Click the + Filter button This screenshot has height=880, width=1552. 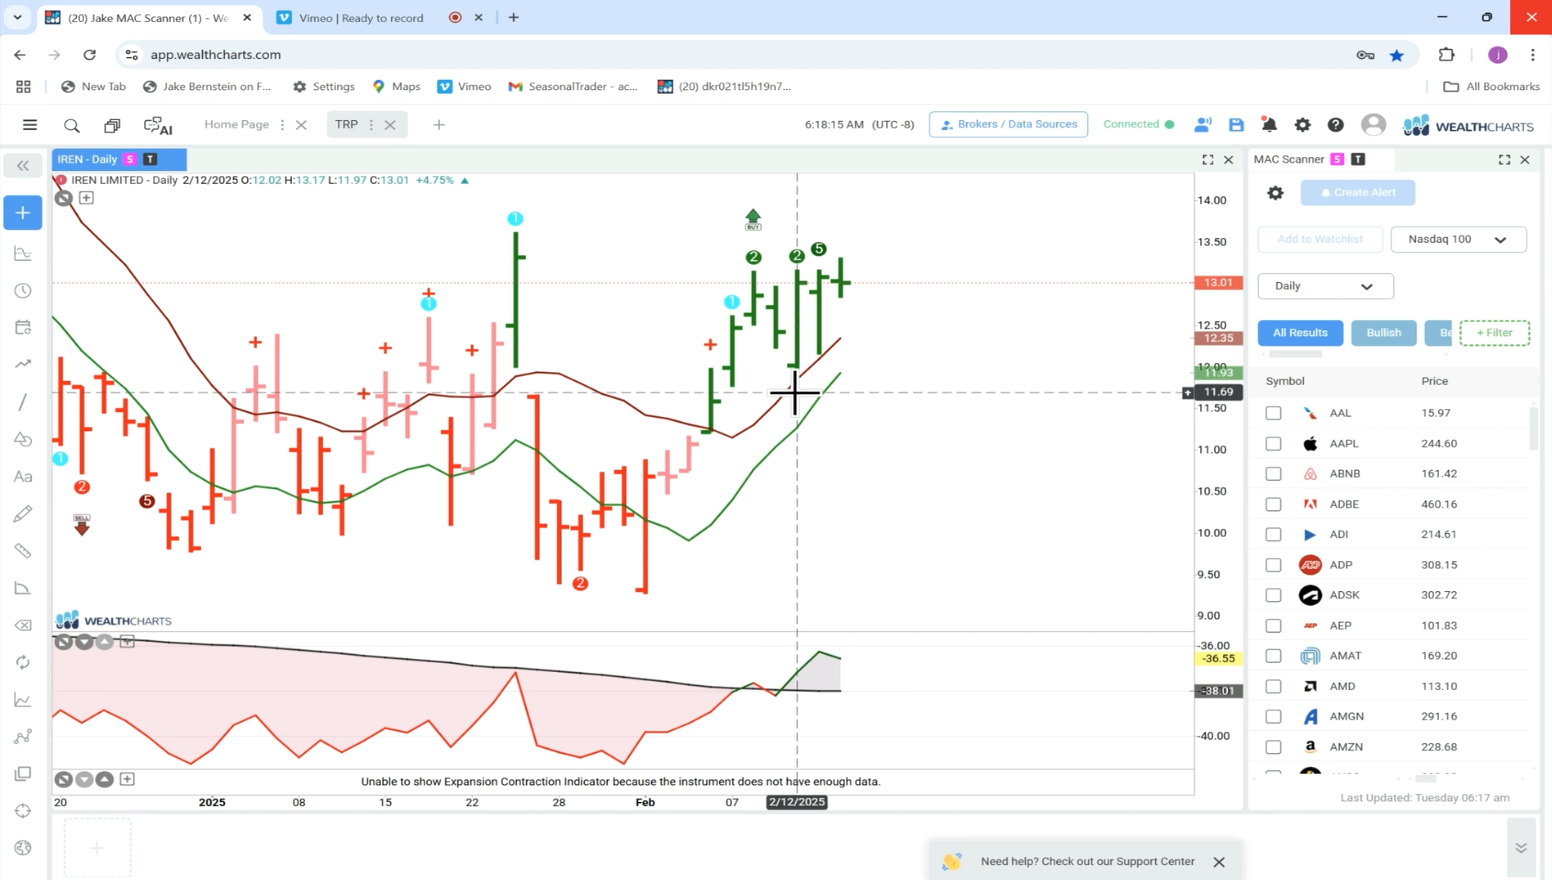click(x=1494, y=333)
